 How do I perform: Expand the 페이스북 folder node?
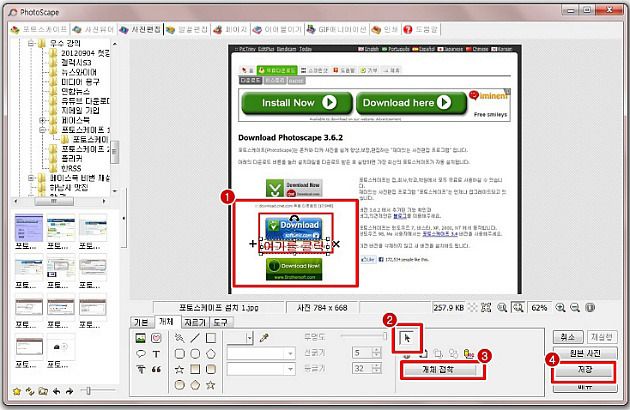(43, 120)
